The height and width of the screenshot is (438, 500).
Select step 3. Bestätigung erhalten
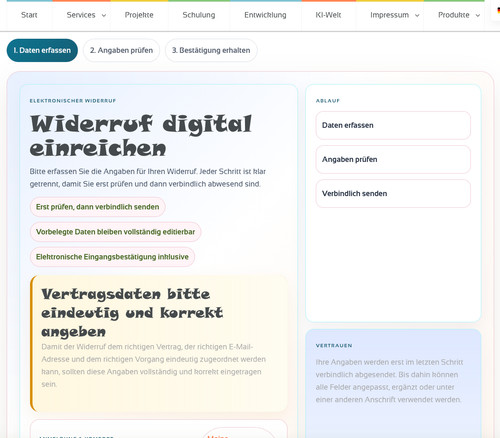211,50
